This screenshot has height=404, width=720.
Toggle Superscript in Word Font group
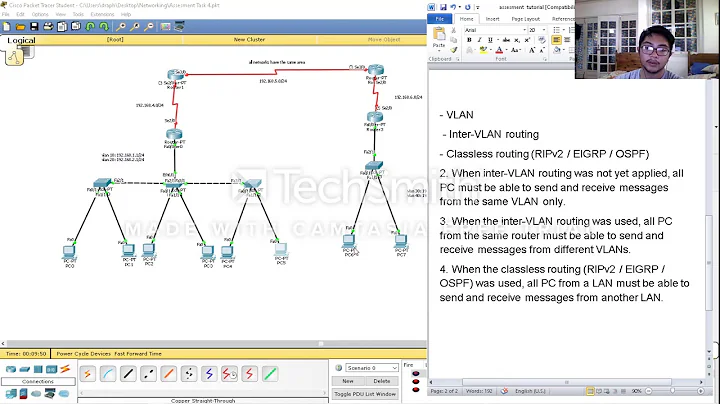click(527, 40)
